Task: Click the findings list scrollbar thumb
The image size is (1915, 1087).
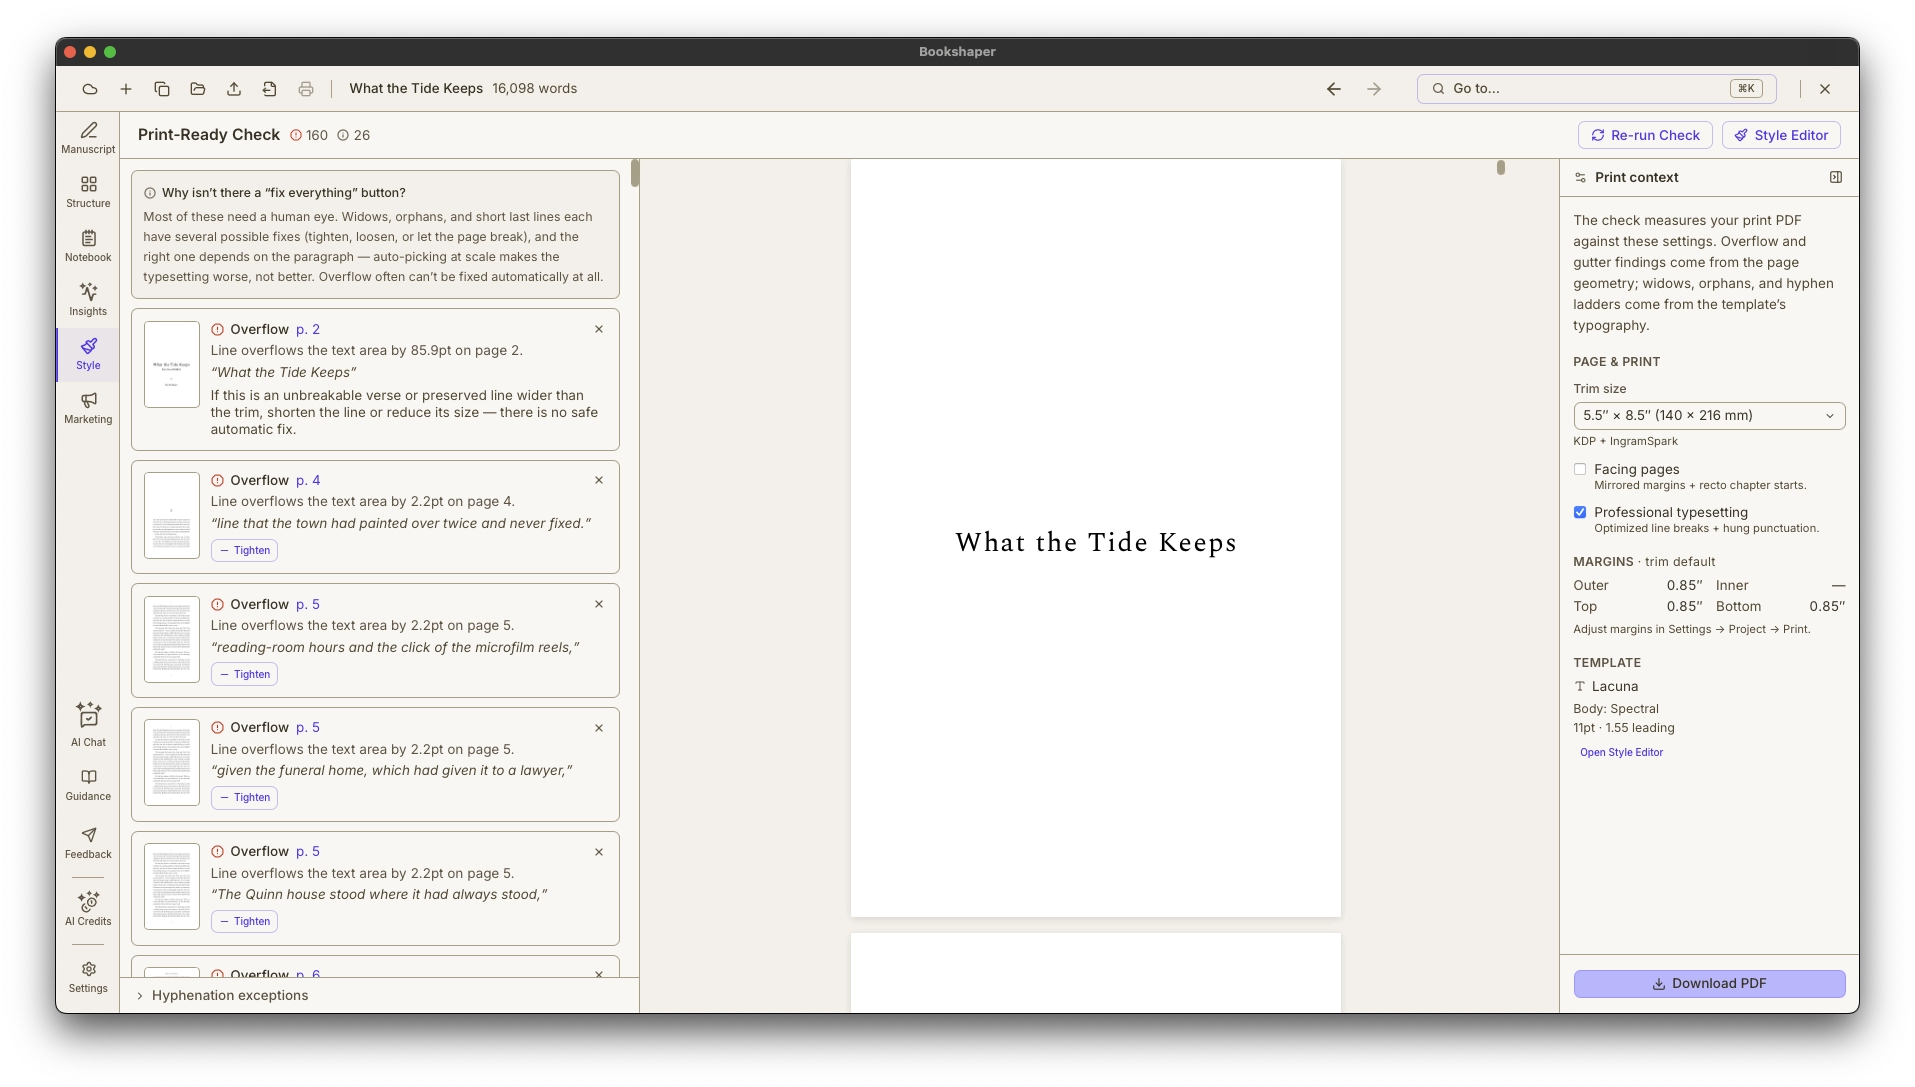Action: coord(635,173)
